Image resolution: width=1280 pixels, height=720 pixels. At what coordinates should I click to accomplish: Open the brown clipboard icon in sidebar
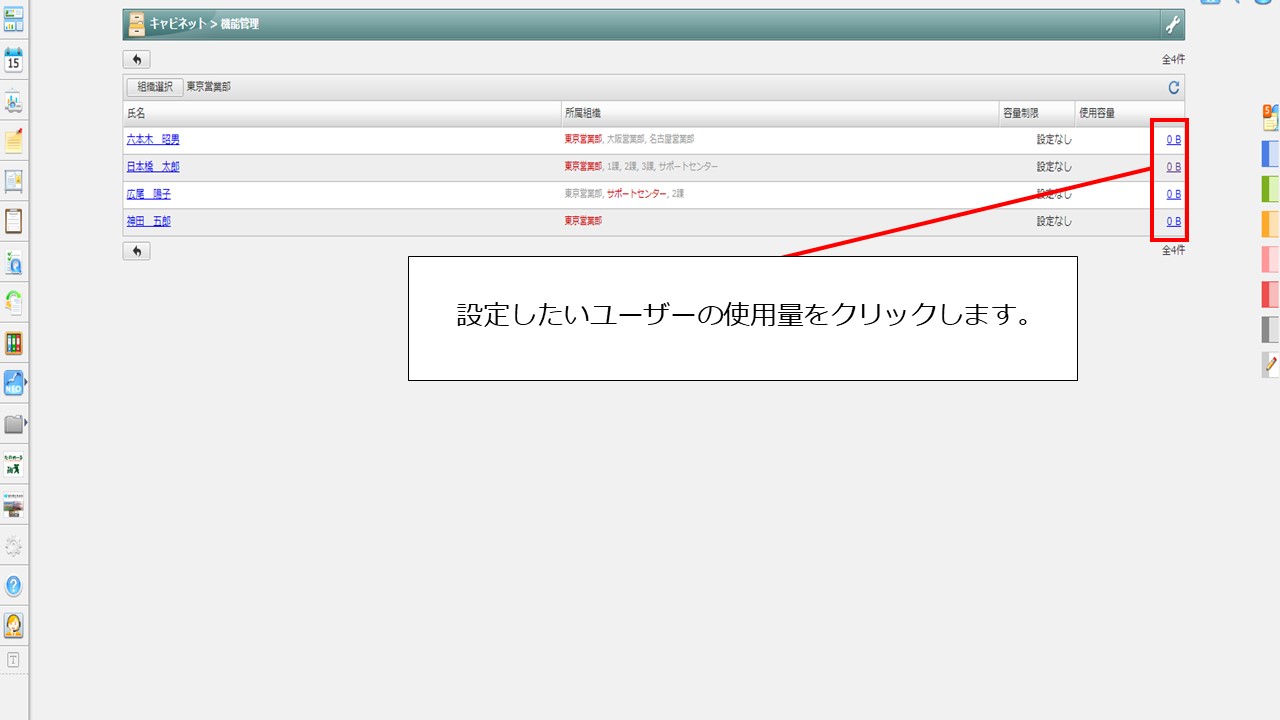(x=14, y=221)
